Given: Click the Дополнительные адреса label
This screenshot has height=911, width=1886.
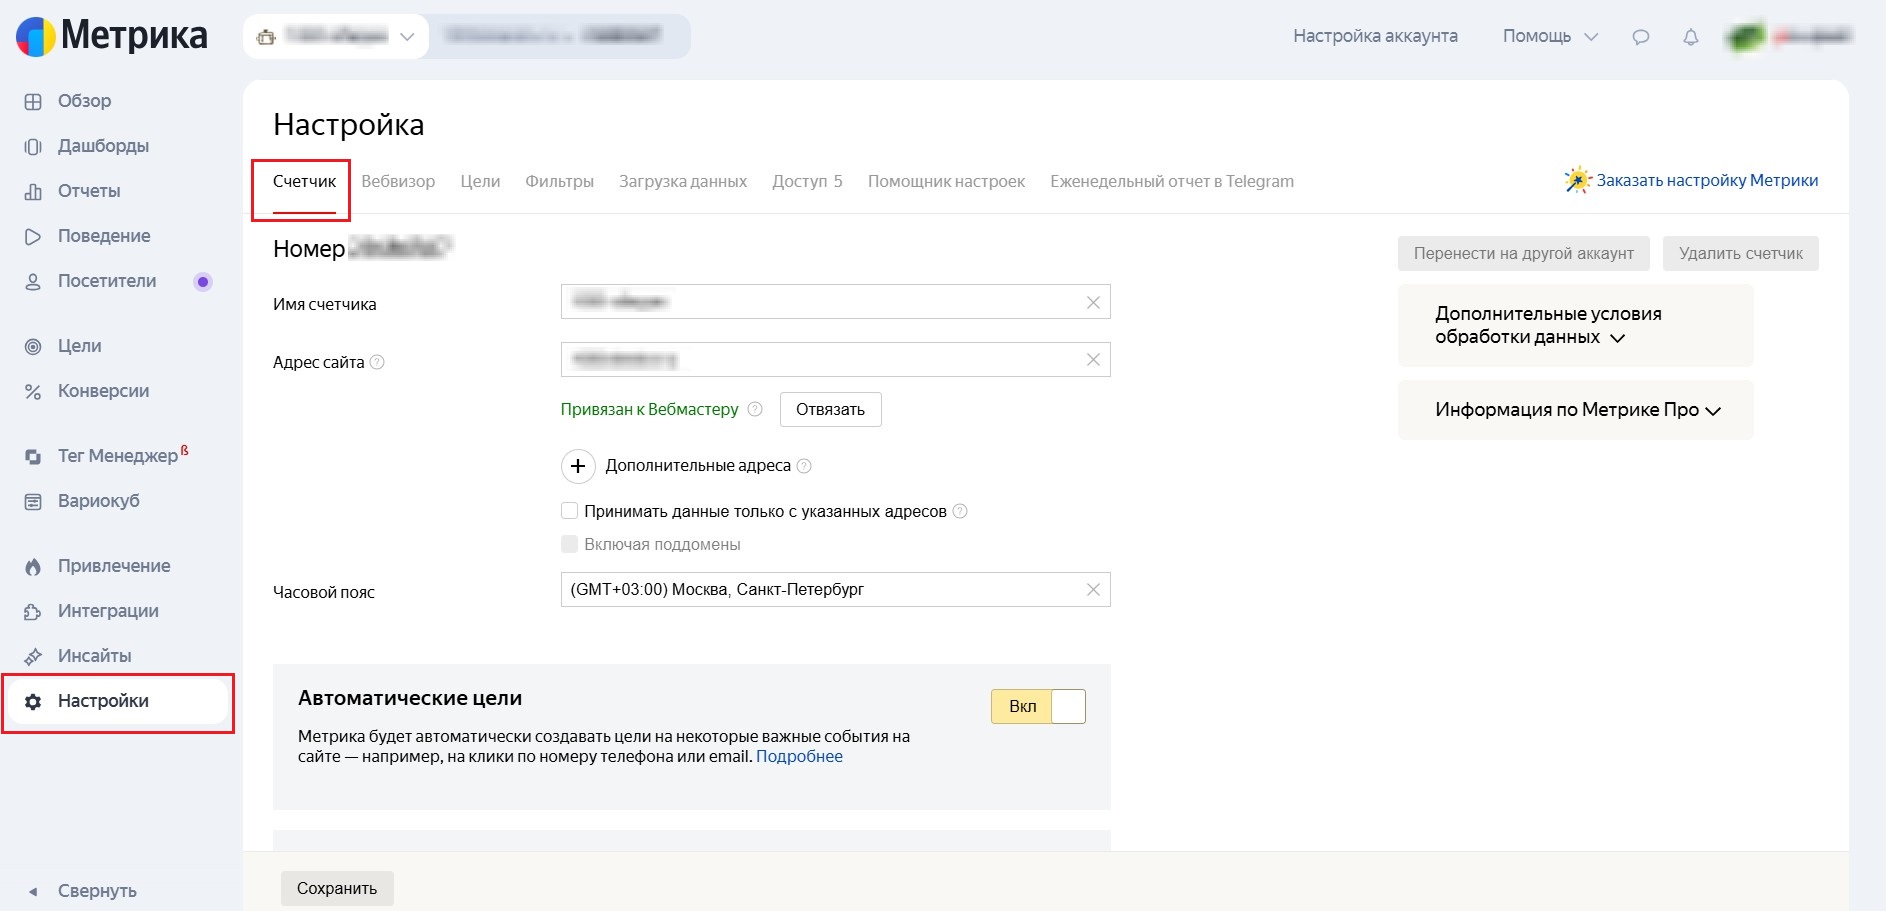Looking at the screenshot, I should [698, 466].
